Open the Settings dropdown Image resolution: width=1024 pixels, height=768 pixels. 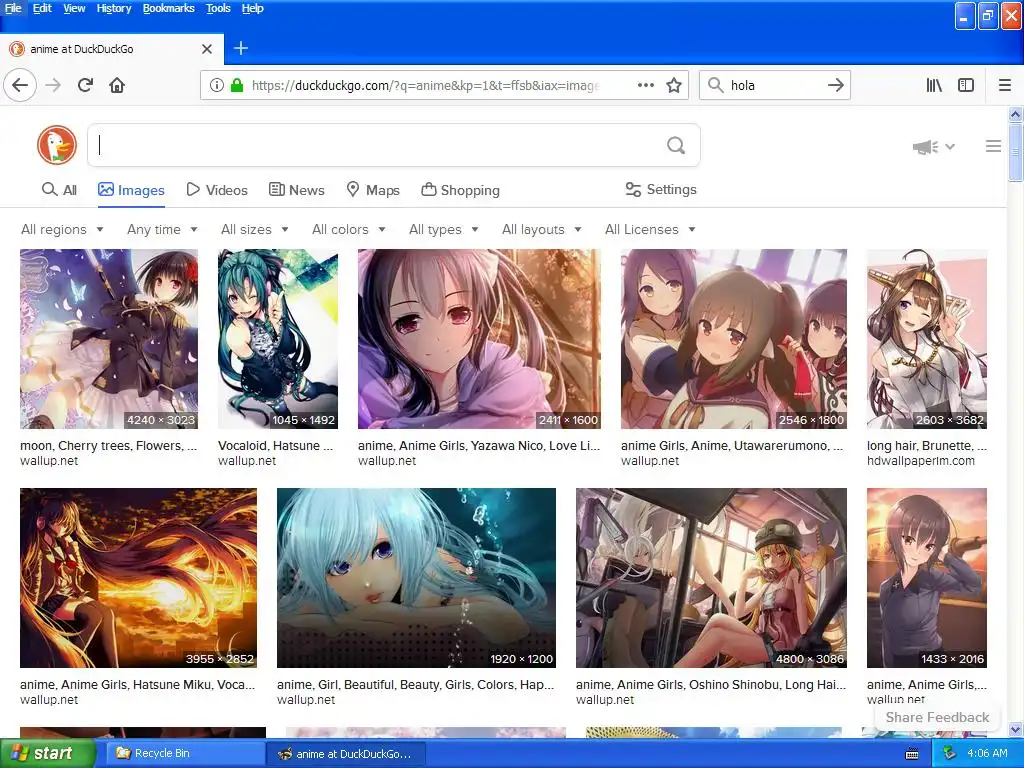click(661, 189)
